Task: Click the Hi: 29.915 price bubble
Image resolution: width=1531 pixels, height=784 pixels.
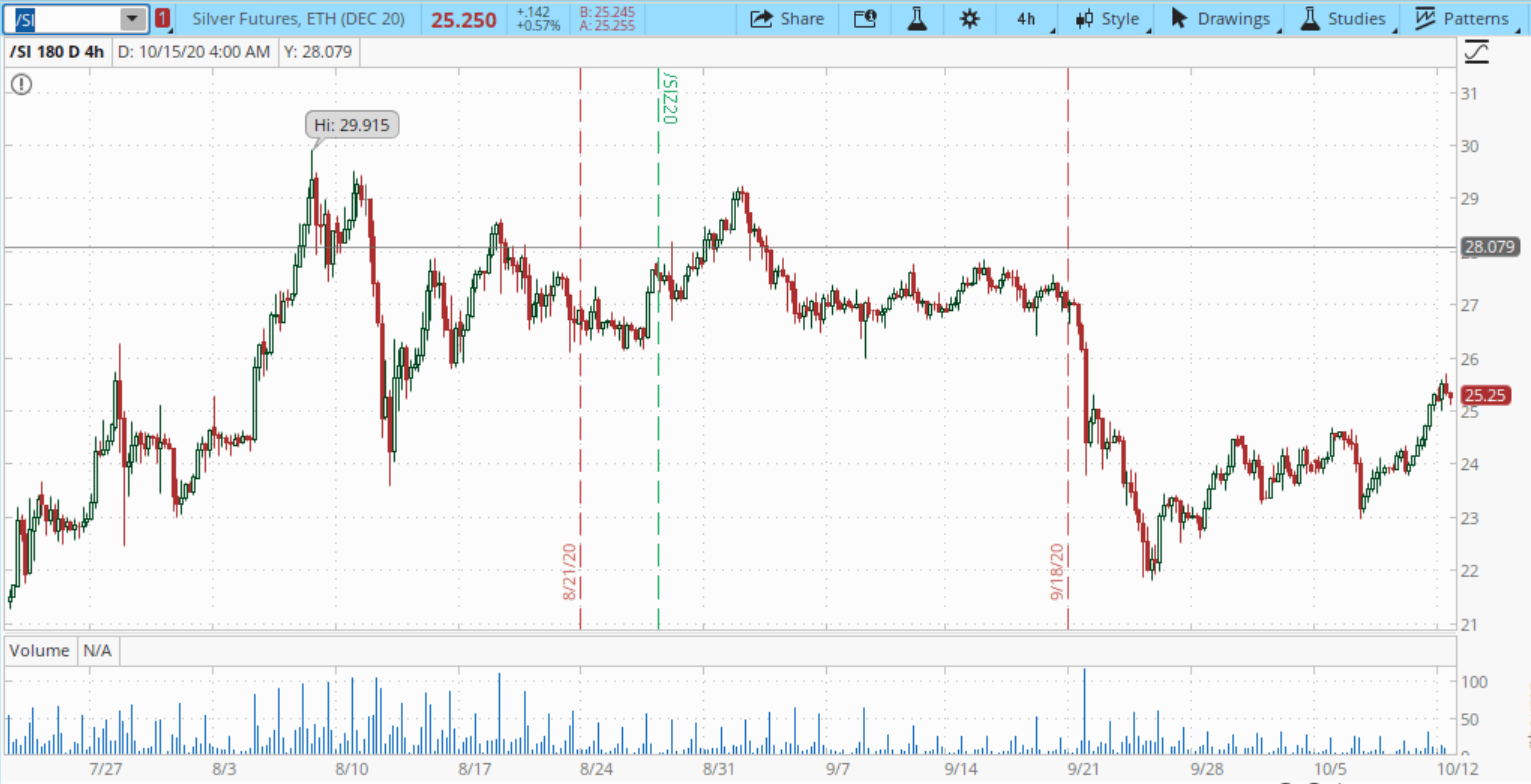Action: 352,125
